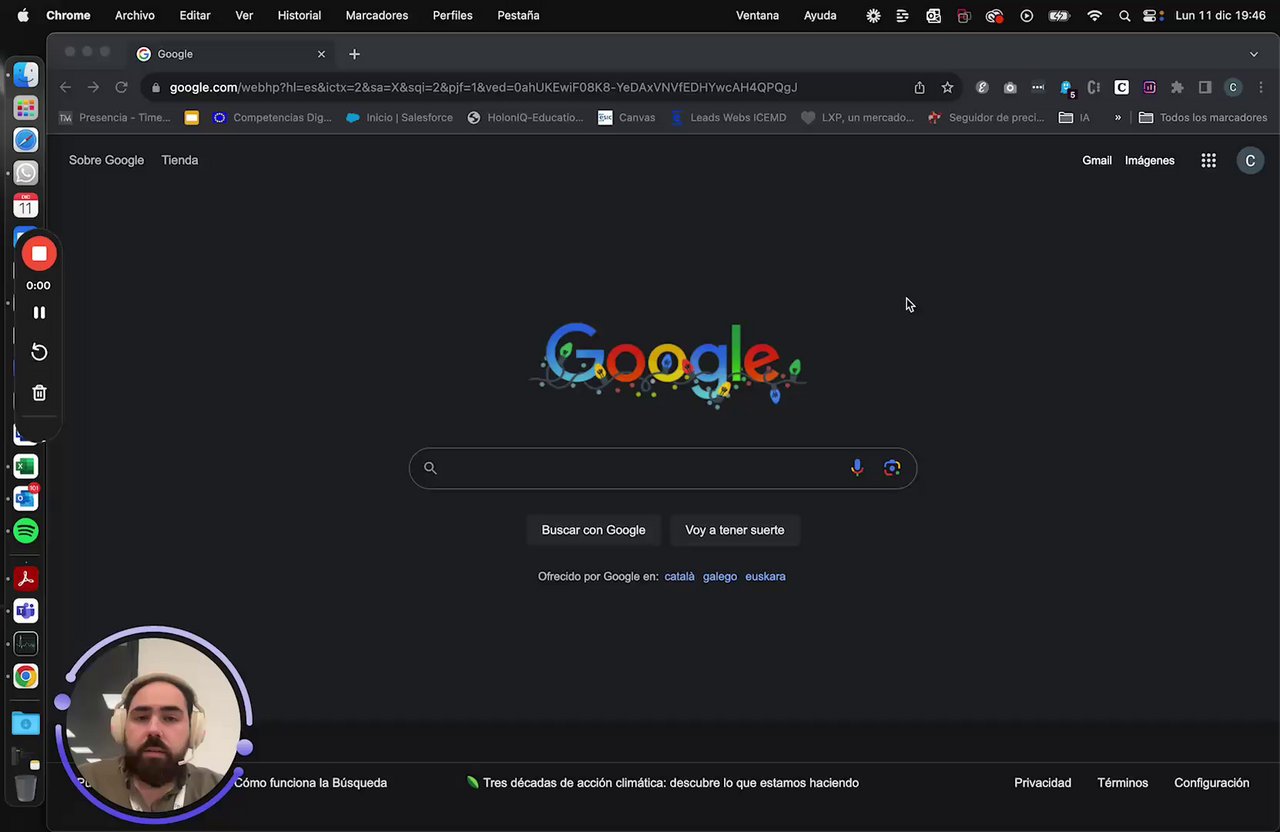Open Adobe Acrobat from the Dock
The image size is (1280, 832).
point(26,578)
